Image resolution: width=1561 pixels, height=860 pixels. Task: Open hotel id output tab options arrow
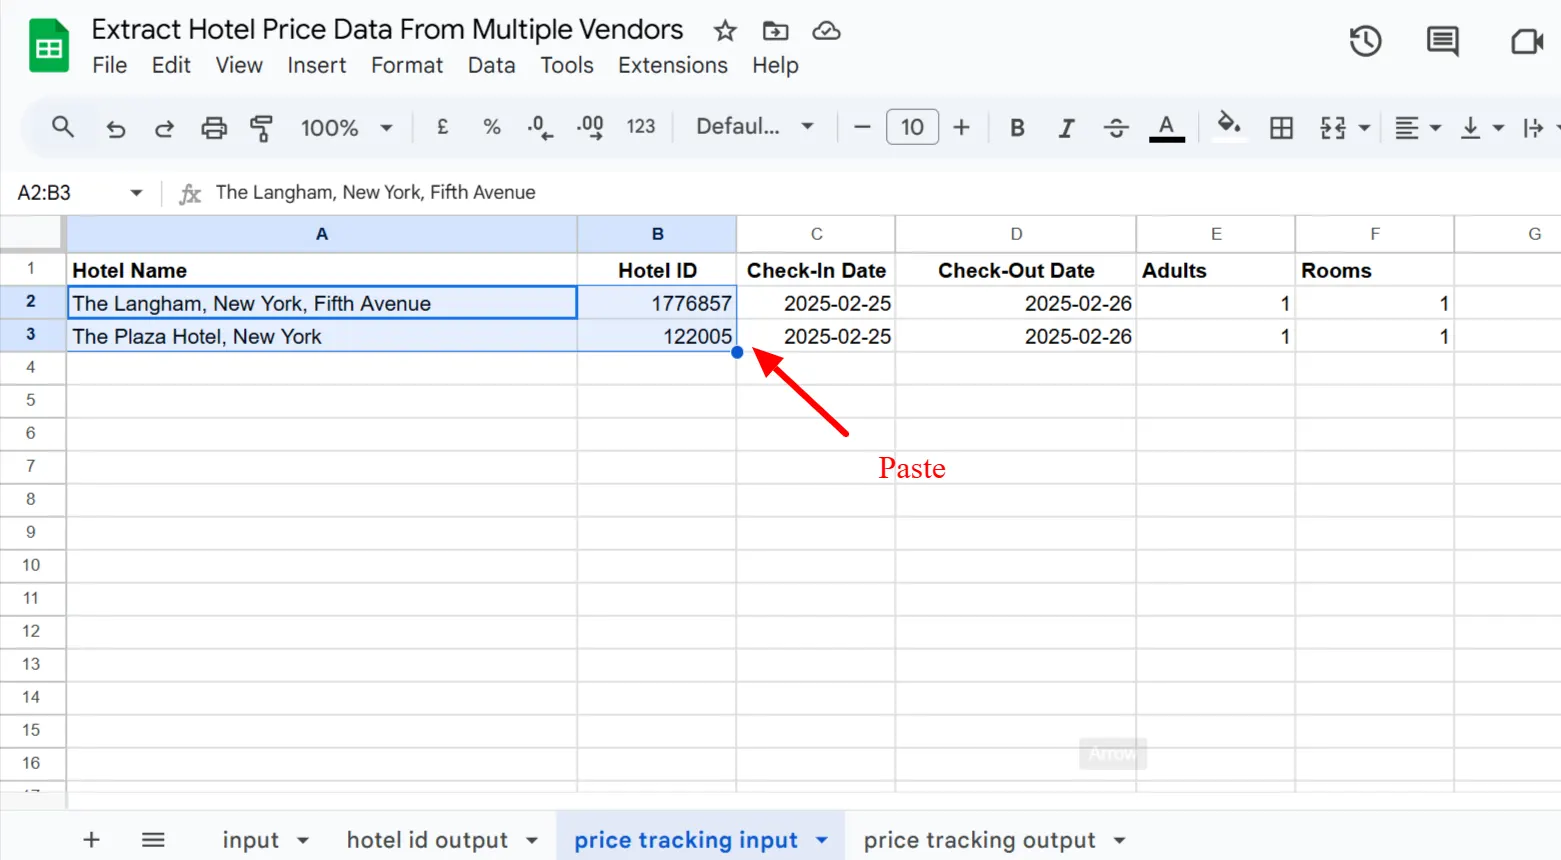(x=532, y=841)
